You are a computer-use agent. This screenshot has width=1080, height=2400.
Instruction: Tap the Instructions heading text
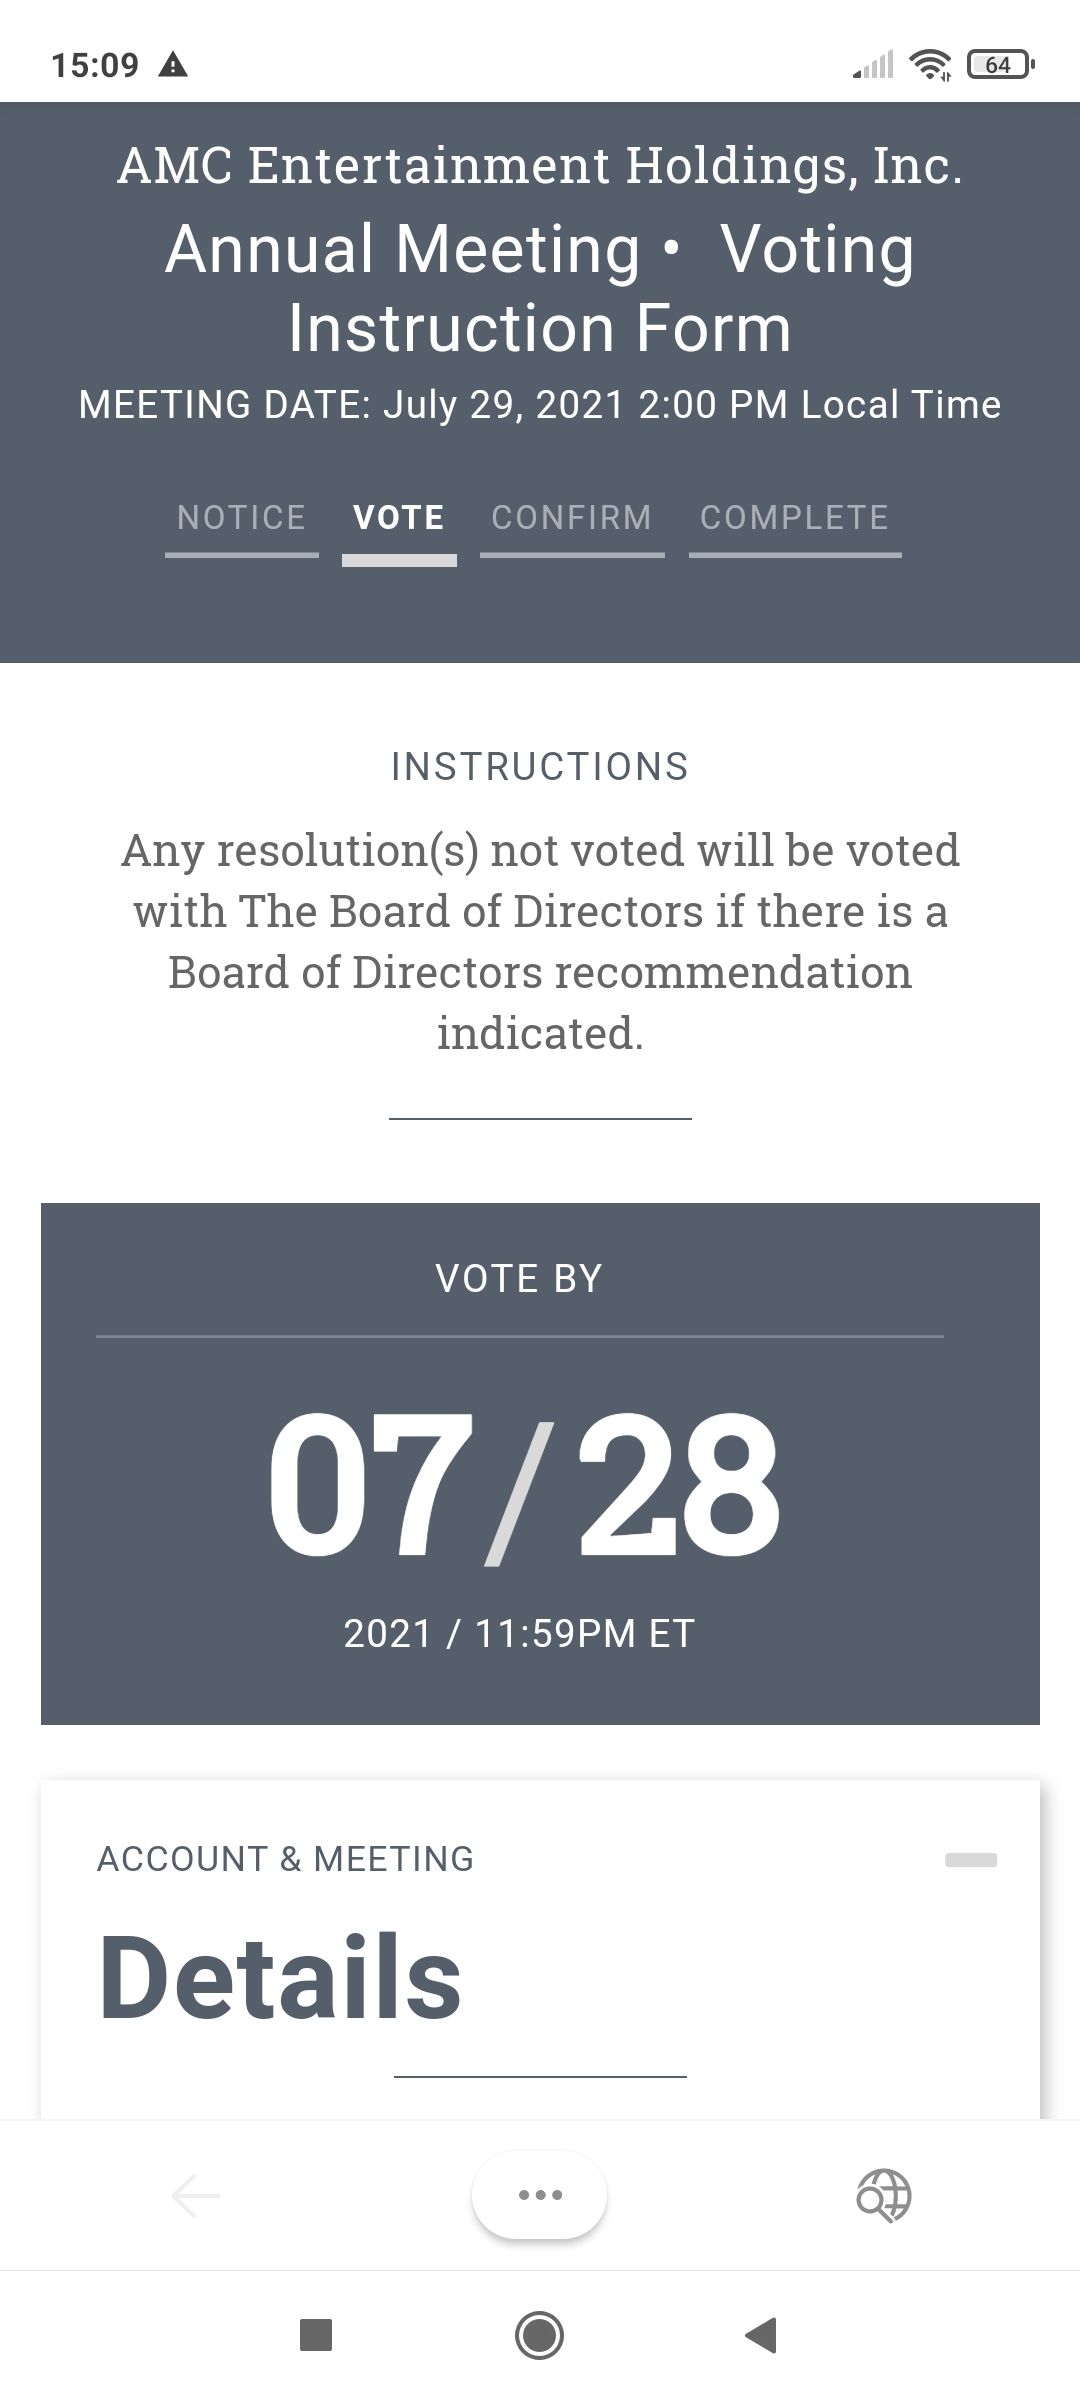click(x=540, y=766)
